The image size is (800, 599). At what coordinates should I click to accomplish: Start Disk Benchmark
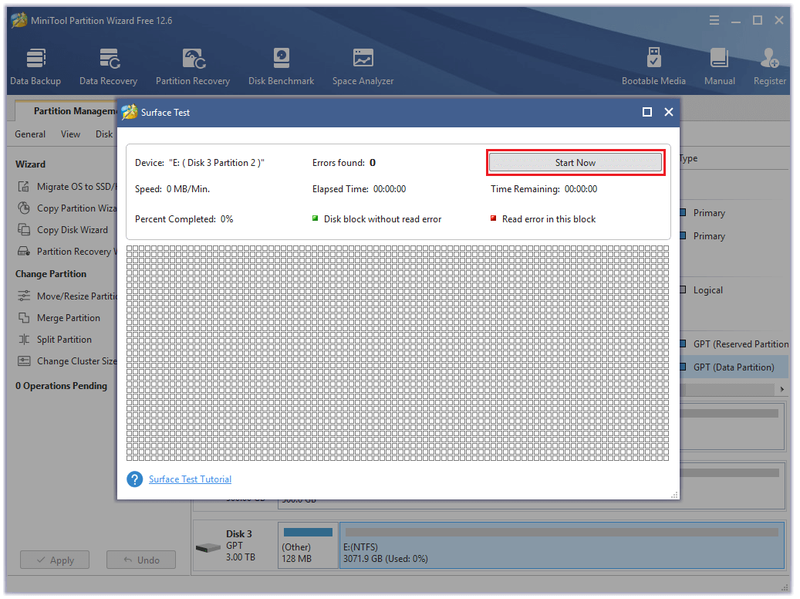tap(281, 66)
